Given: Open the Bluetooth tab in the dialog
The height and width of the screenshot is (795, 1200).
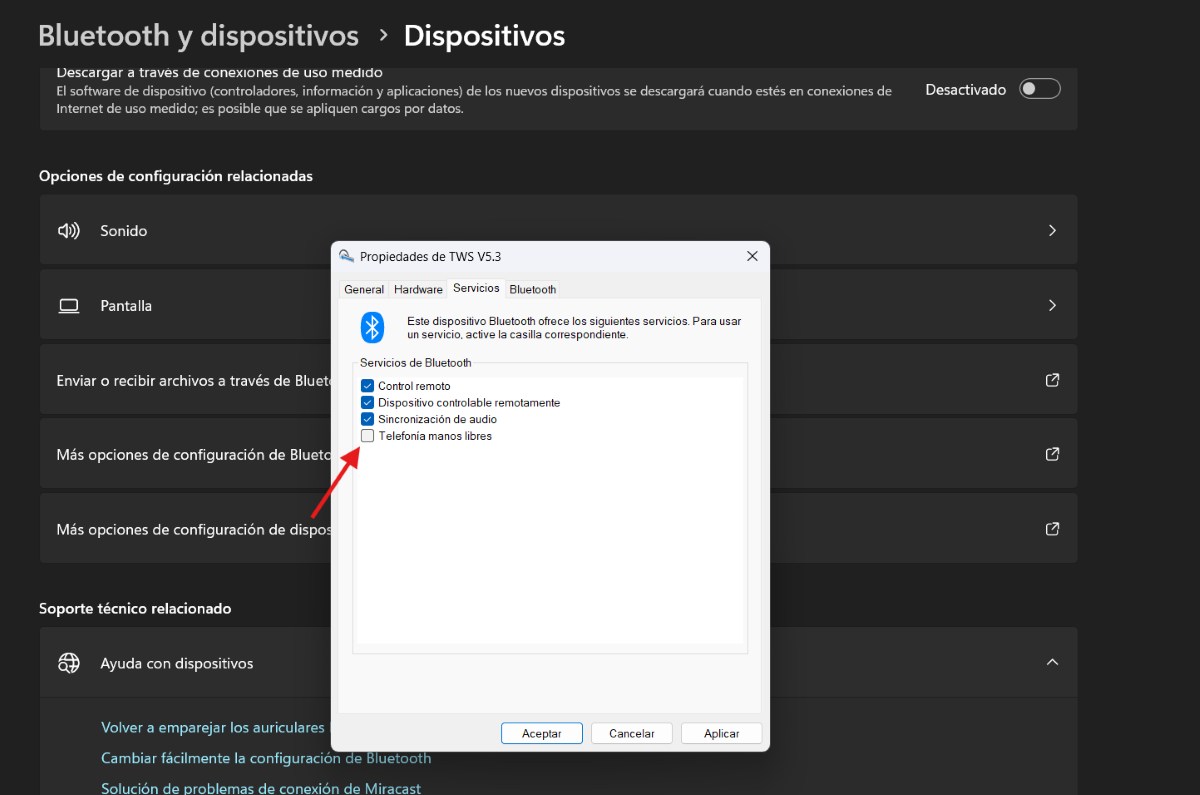Looking at the screenshot, I should (x=532, y=289).
